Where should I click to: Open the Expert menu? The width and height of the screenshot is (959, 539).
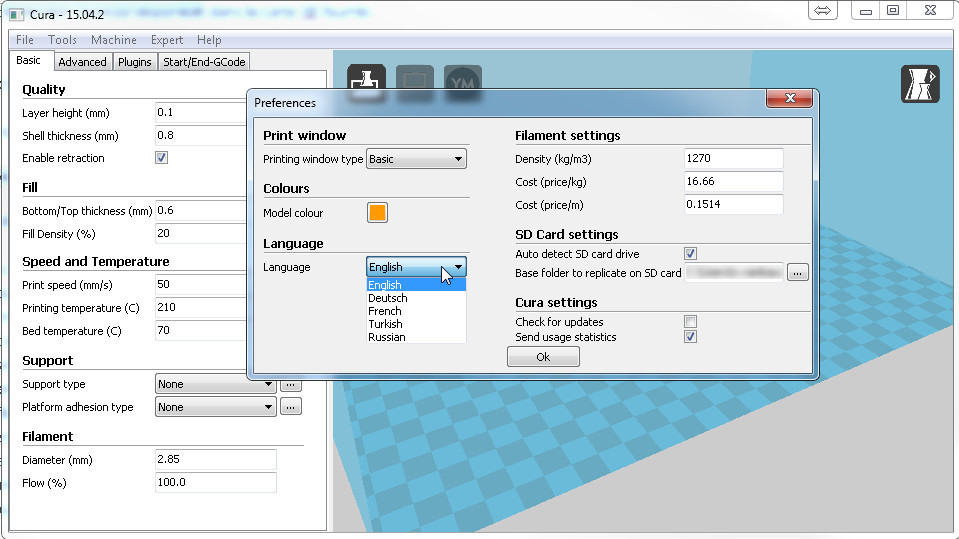[167, 40]
